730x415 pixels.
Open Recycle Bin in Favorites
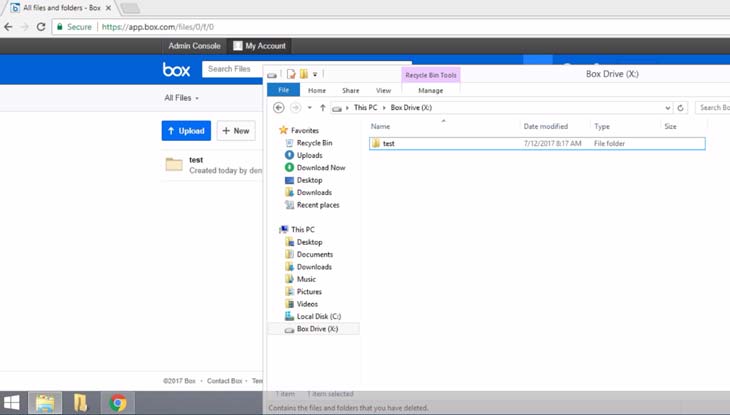(x=314, y=143)
